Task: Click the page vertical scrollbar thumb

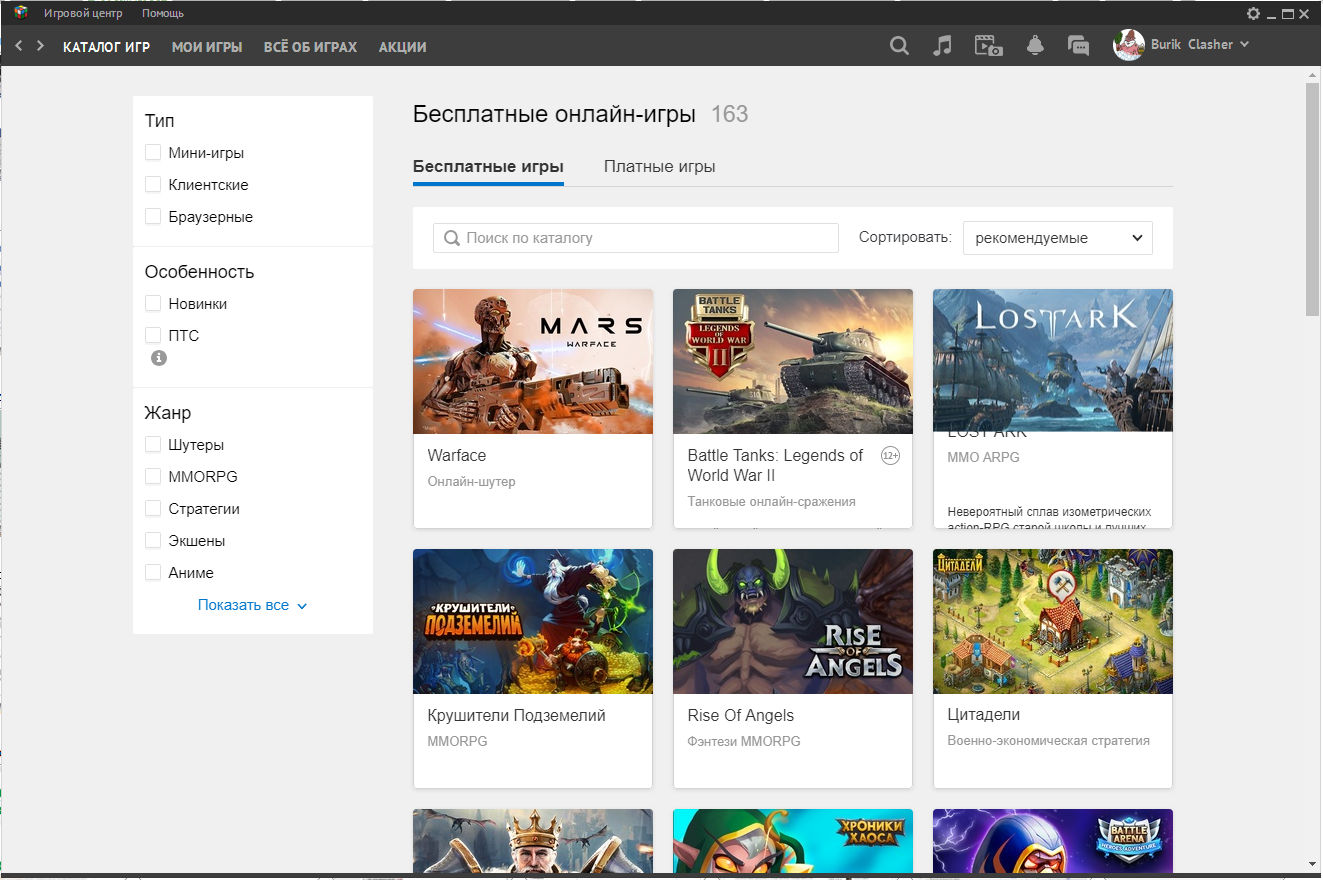Action: [1312, 200]
